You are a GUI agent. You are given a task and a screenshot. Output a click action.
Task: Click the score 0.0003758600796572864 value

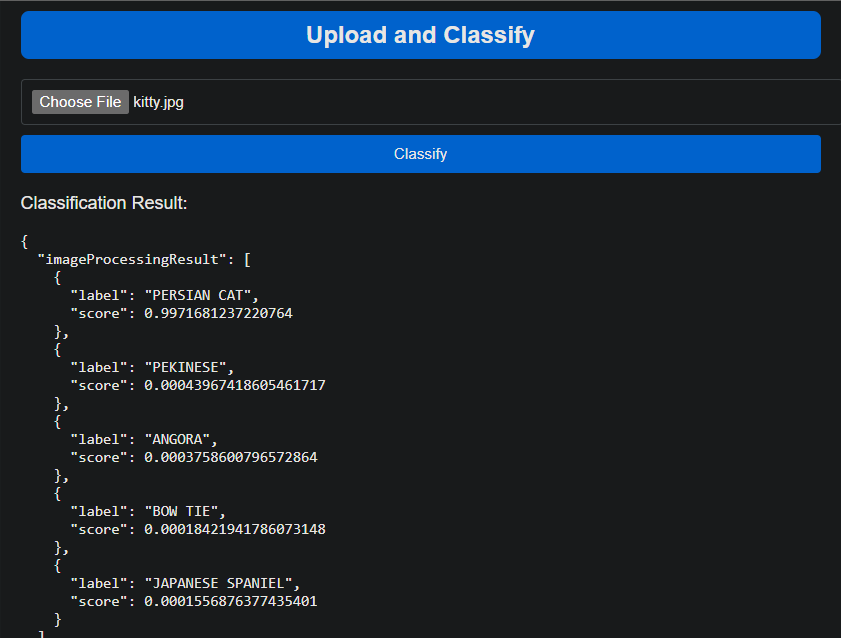[231, 457]
